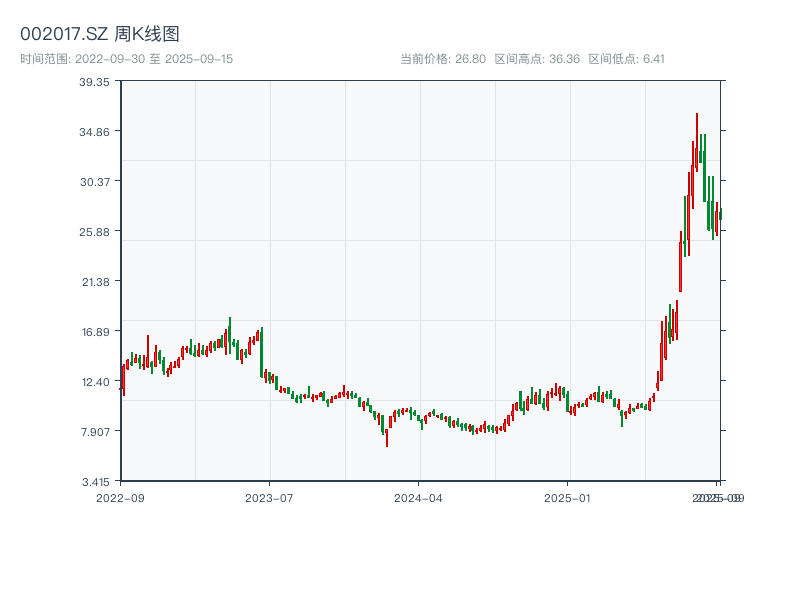
Task: Click the 002017.SZ 周K线图 chart title
Action: (x=100, y=34)
